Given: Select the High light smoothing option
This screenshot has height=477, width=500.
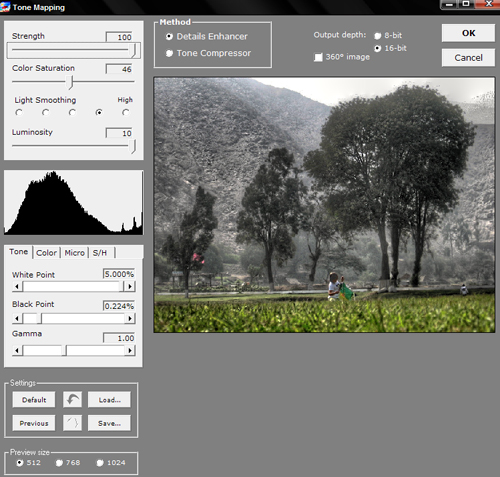Looking at the screenshot, I should pyautogui.click(x=125, y=112).
